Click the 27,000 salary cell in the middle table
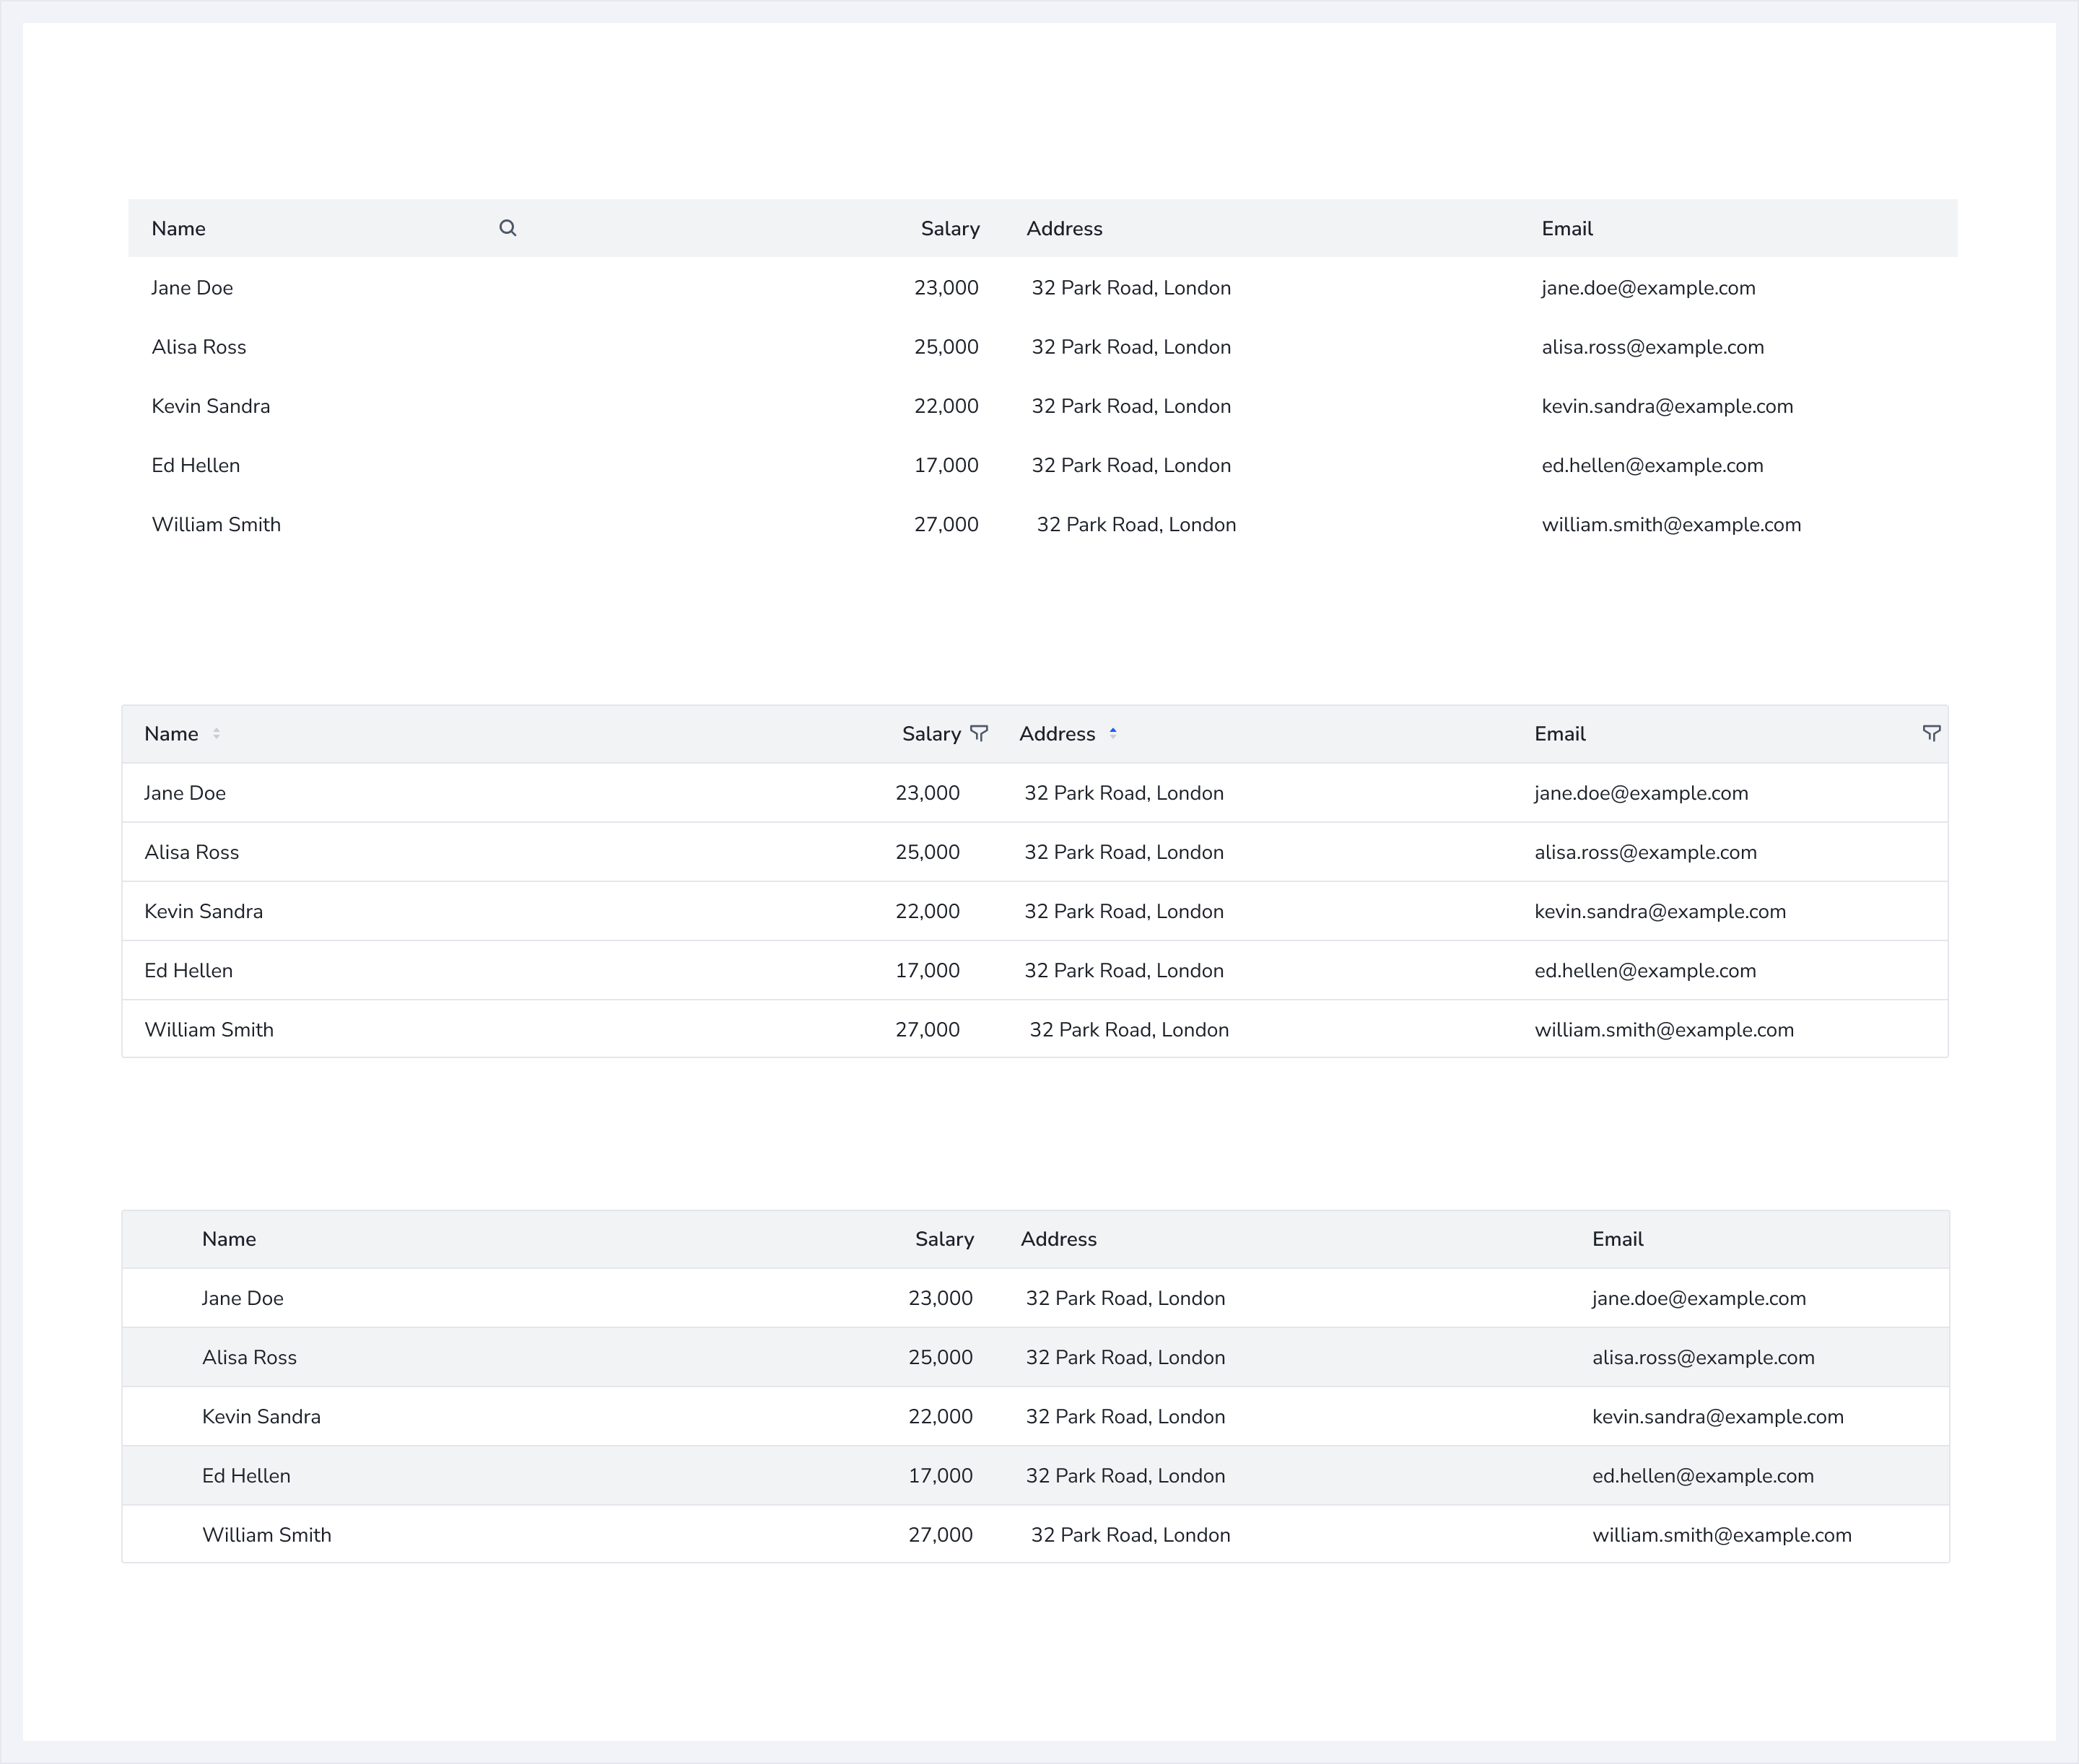The width and height of the screenshot is (2079, 1764). pyautogui.click(x=927, y=1030)
